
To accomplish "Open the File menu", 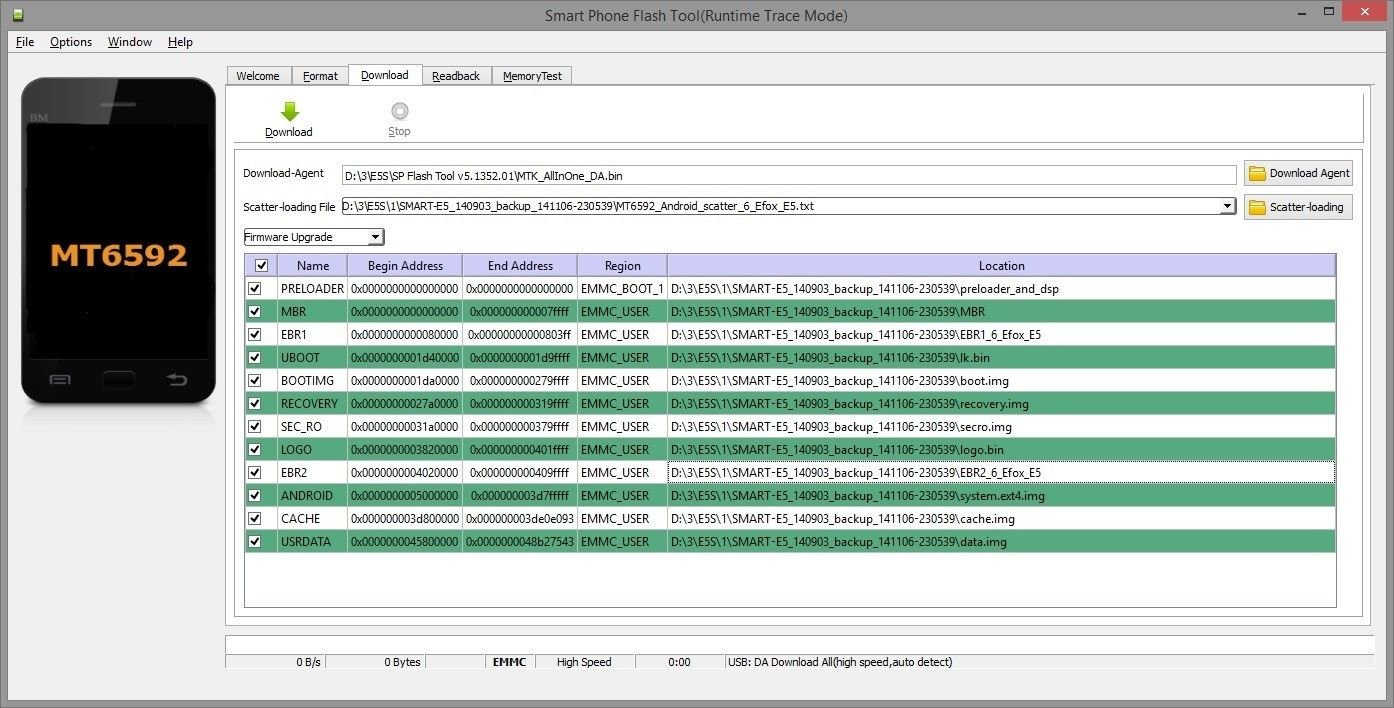I will (25, 42).
